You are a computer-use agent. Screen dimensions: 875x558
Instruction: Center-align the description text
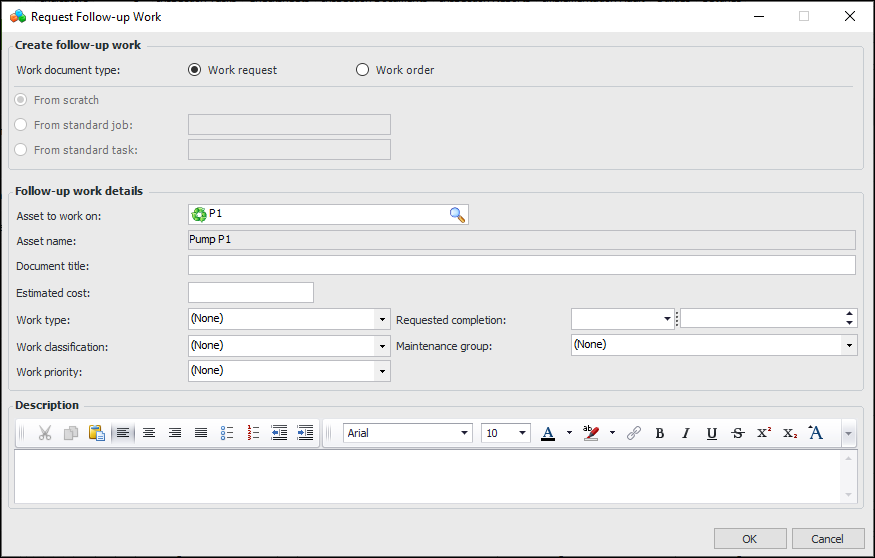click(x=149, y=433)
